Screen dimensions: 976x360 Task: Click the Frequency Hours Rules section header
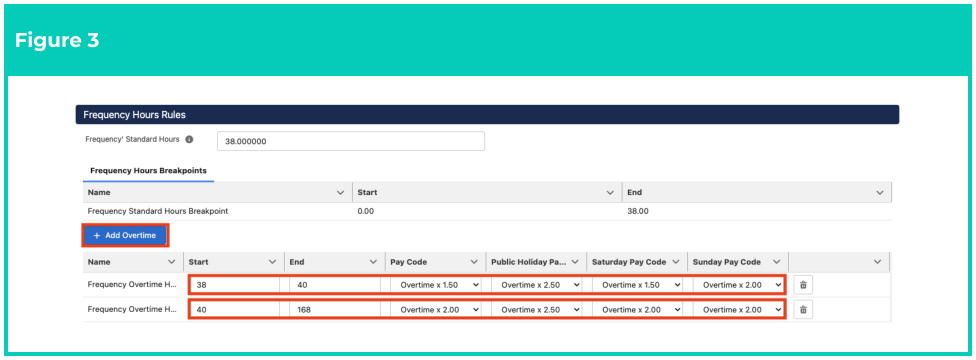click(x=487, y=115)
